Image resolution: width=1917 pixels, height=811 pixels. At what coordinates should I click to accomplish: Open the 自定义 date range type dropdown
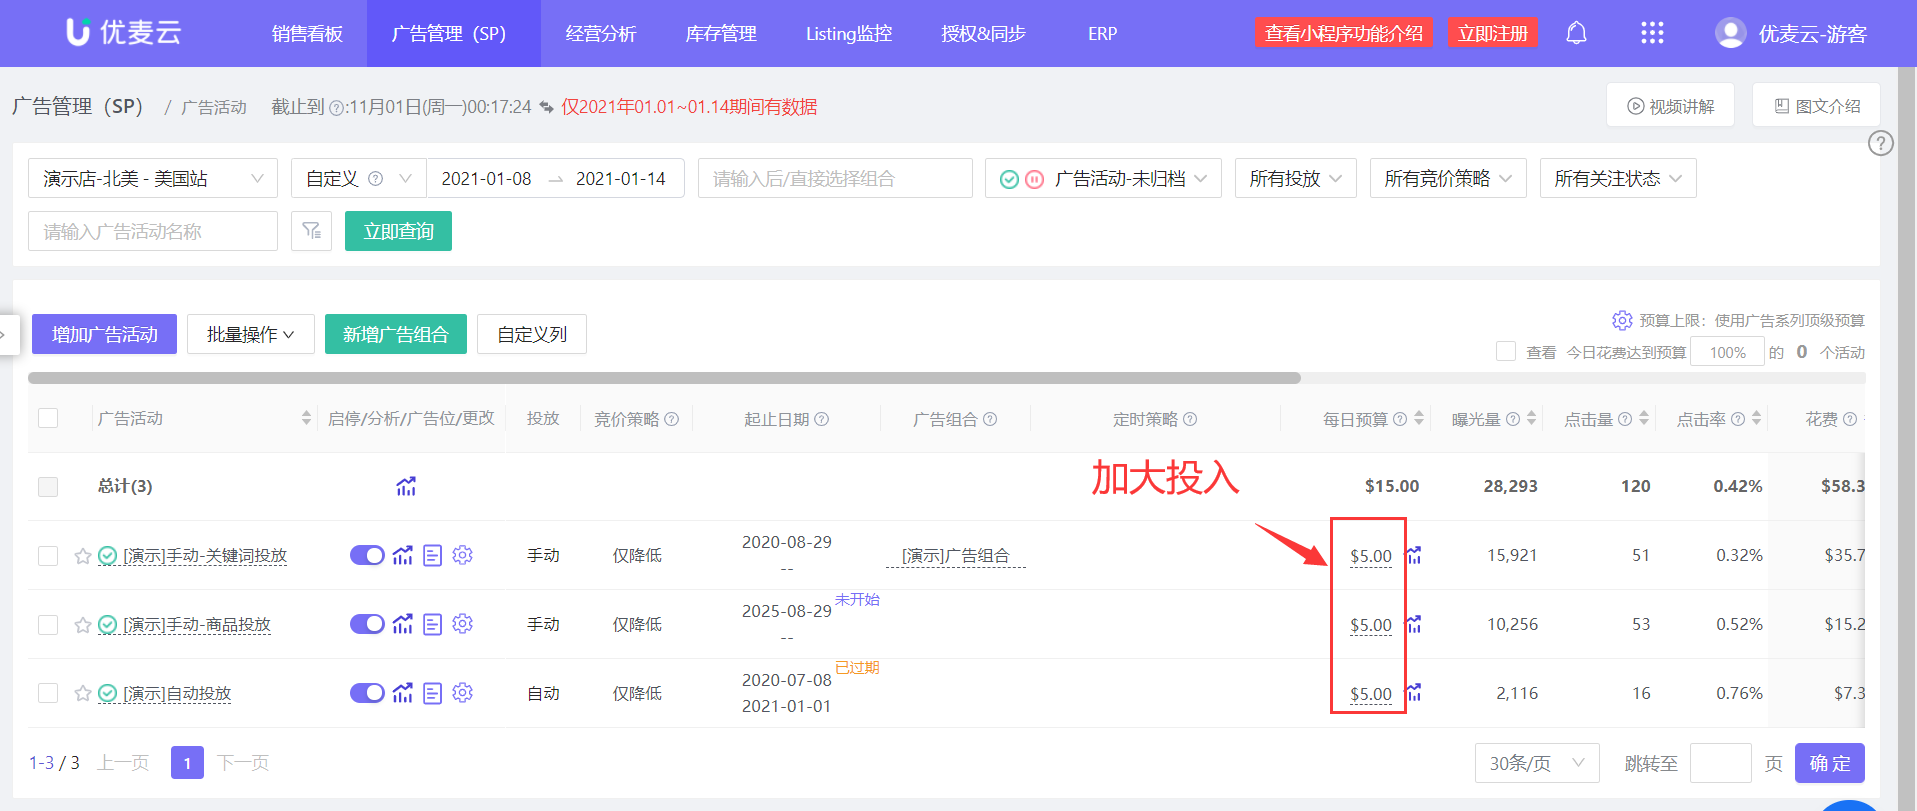click(x=358, y=178)
